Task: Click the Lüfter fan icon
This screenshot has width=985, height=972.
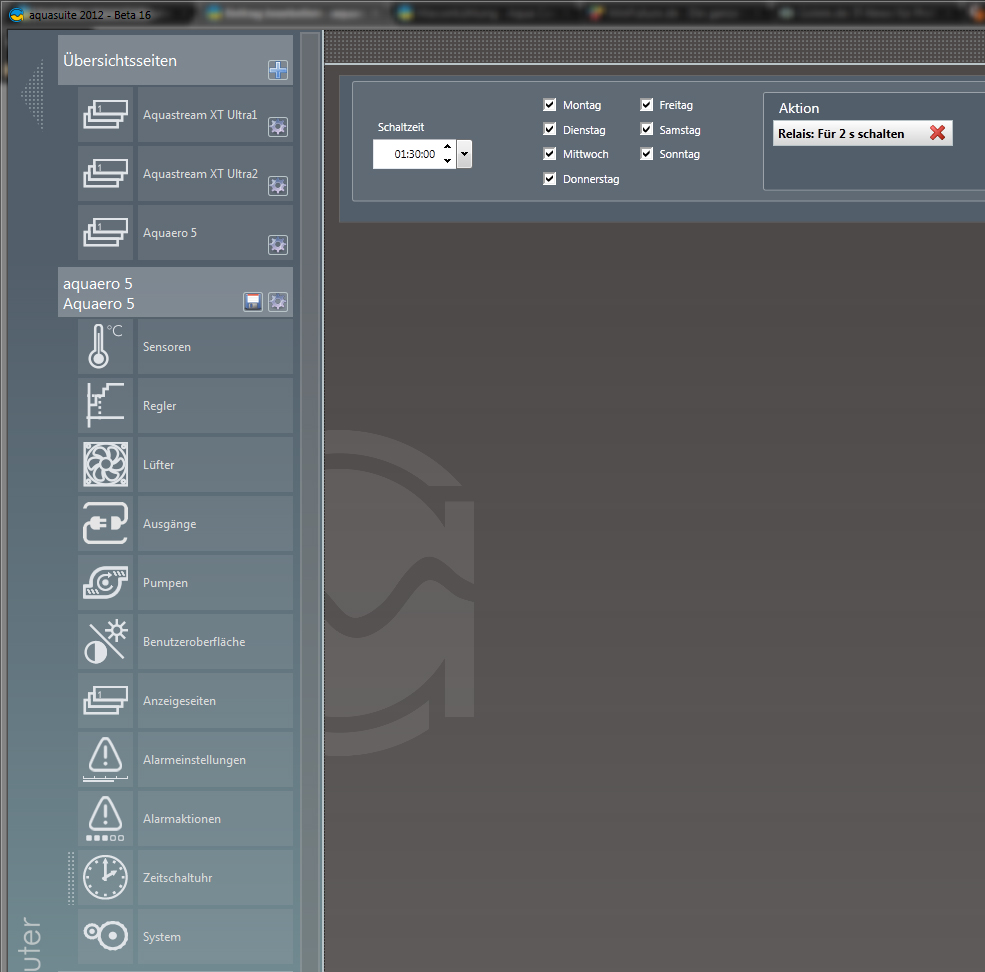Action: pos(106,464)
